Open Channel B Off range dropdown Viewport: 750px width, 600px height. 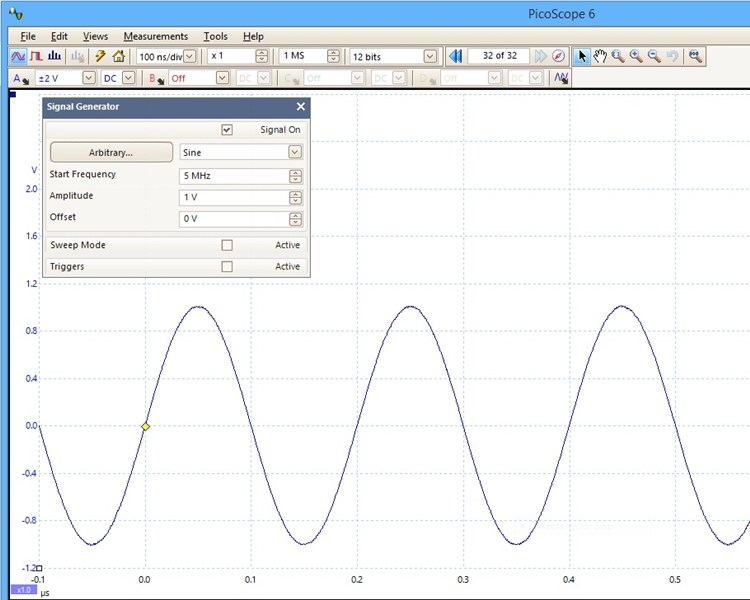coord(222,78)
